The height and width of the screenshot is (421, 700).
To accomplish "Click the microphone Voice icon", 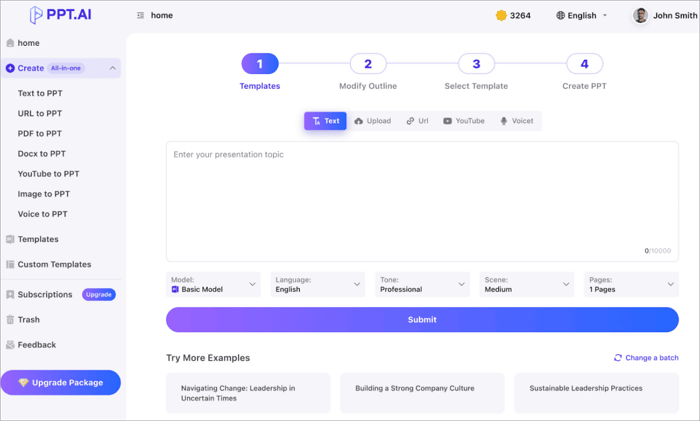I will pyautogui.click(x=504, y=121).
